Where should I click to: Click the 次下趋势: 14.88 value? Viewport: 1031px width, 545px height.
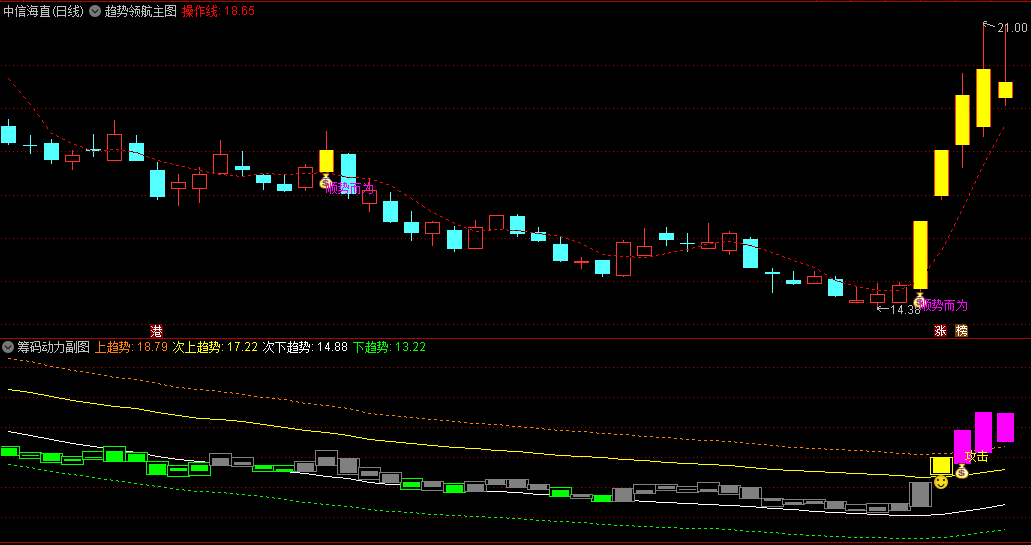305,347
